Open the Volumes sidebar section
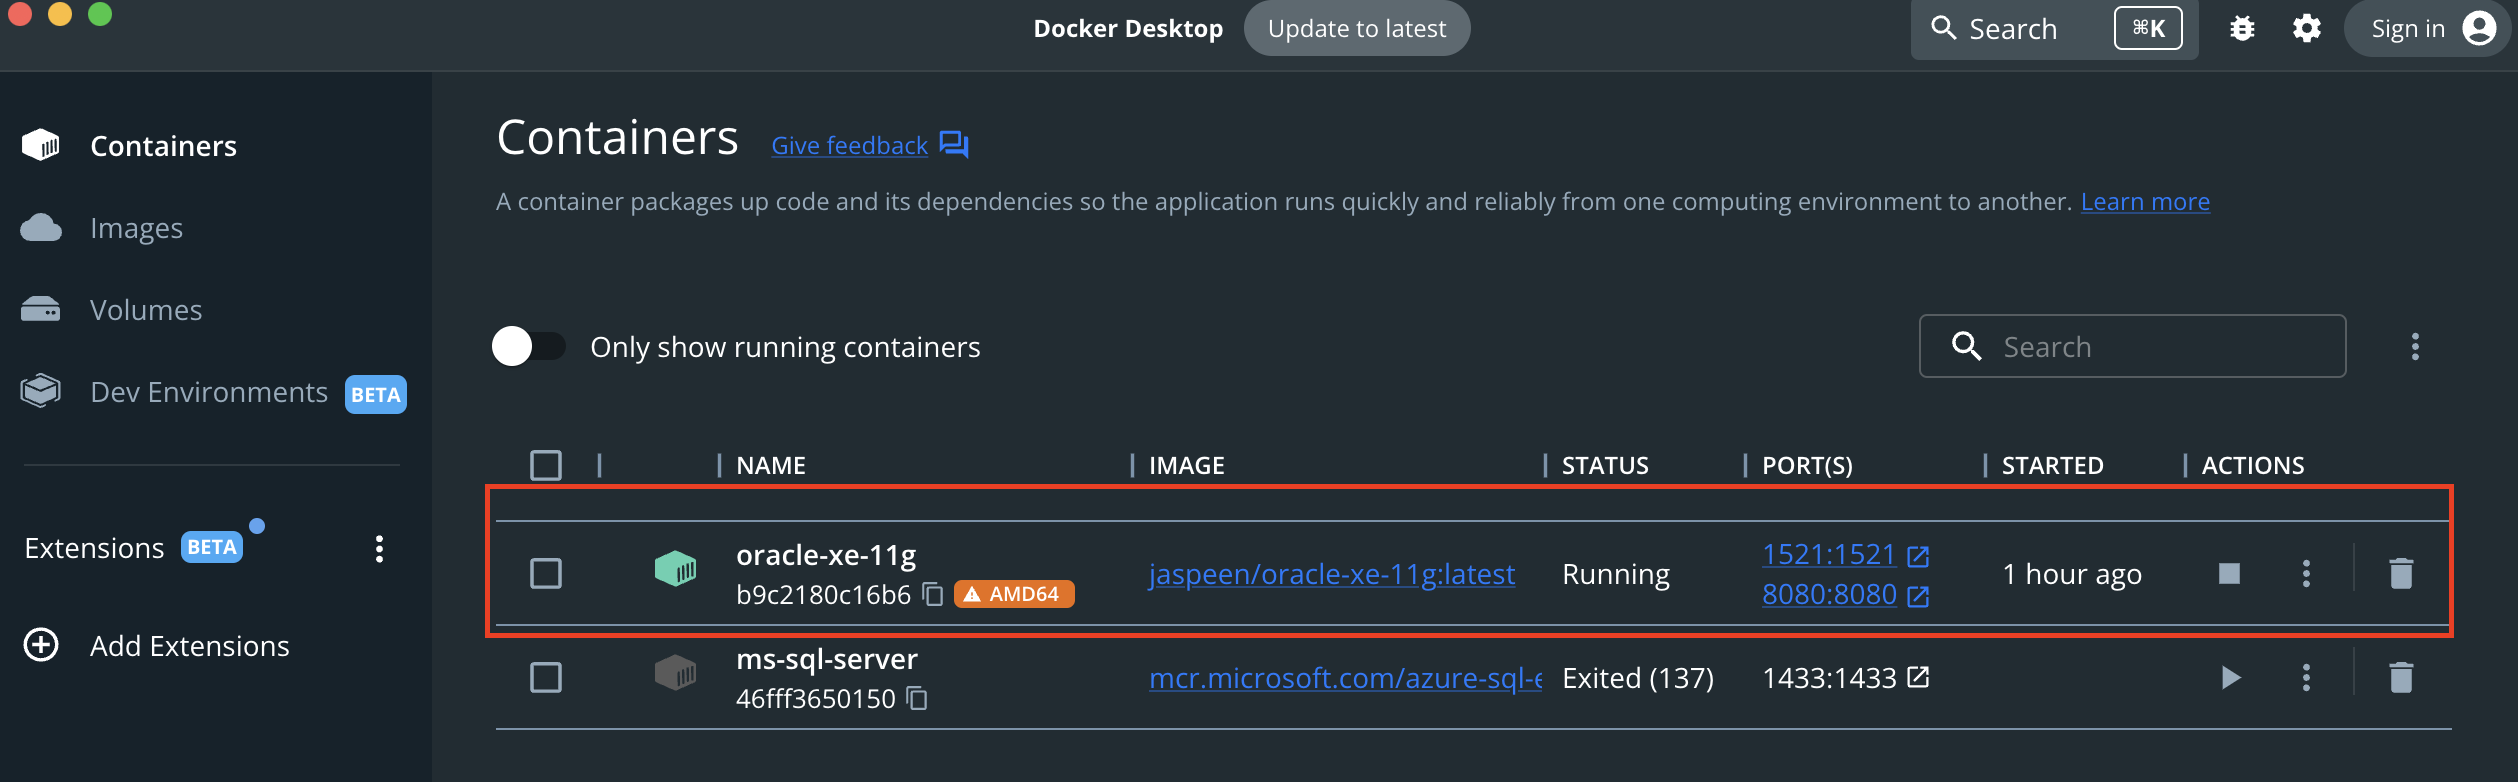Image resolution: width=2518 pixels, height=782 pixels. point(146,310)
